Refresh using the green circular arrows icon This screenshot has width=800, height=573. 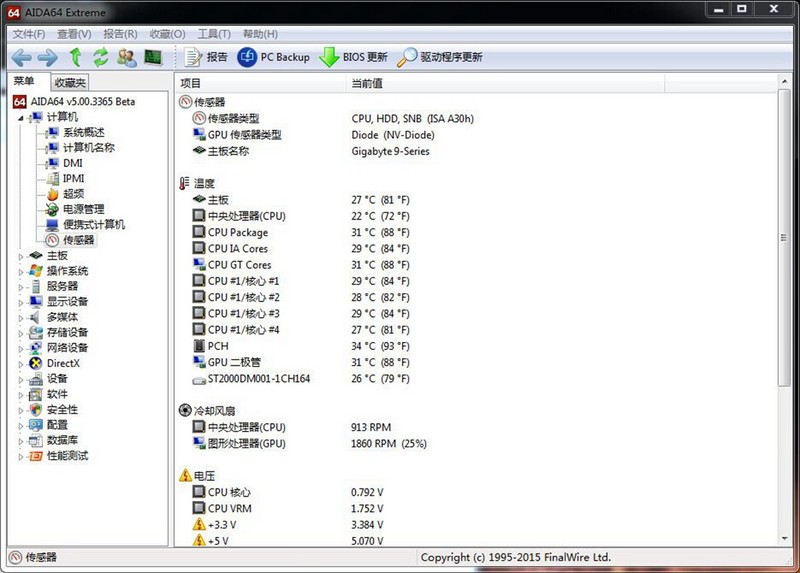coord(101,57)
